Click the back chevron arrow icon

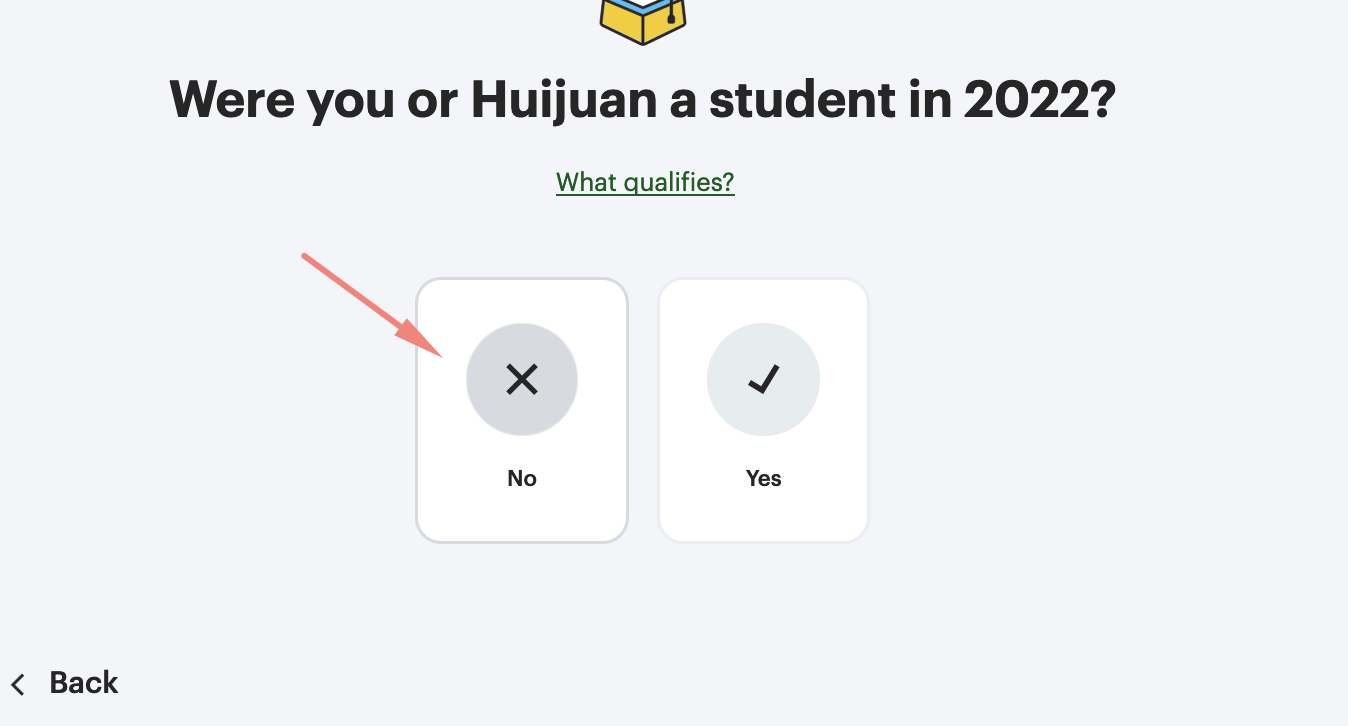click(x=18, y=684)
